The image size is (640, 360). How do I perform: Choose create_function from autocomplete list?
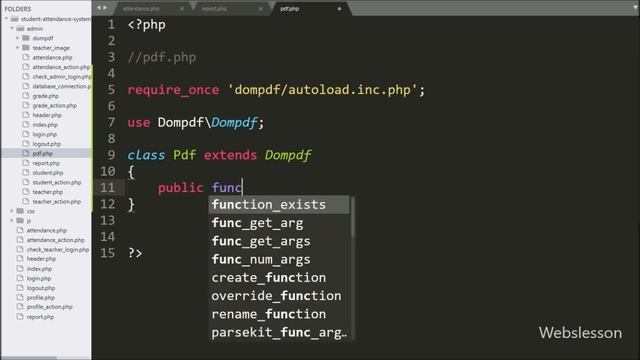[279, 278]
